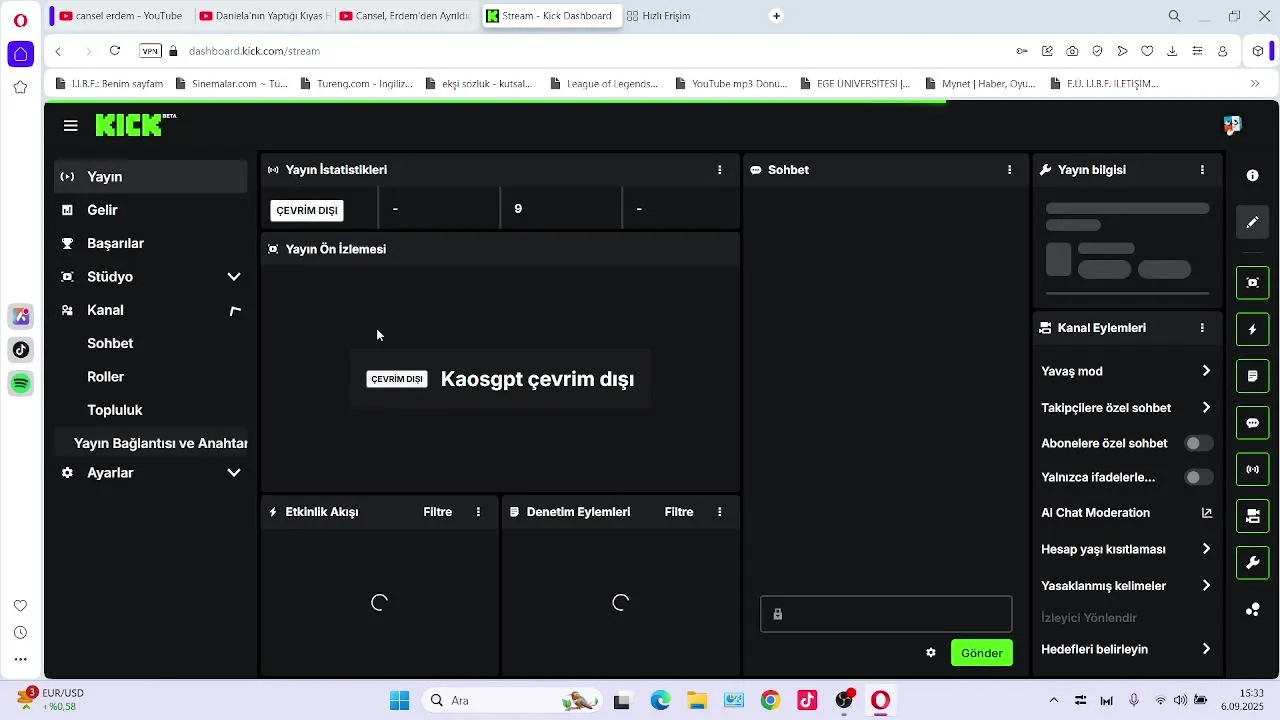This screenshot has width=1280, height=720.
Task: Open Yayın bilgisi three-dot menu
Action: coord(1202,170)
